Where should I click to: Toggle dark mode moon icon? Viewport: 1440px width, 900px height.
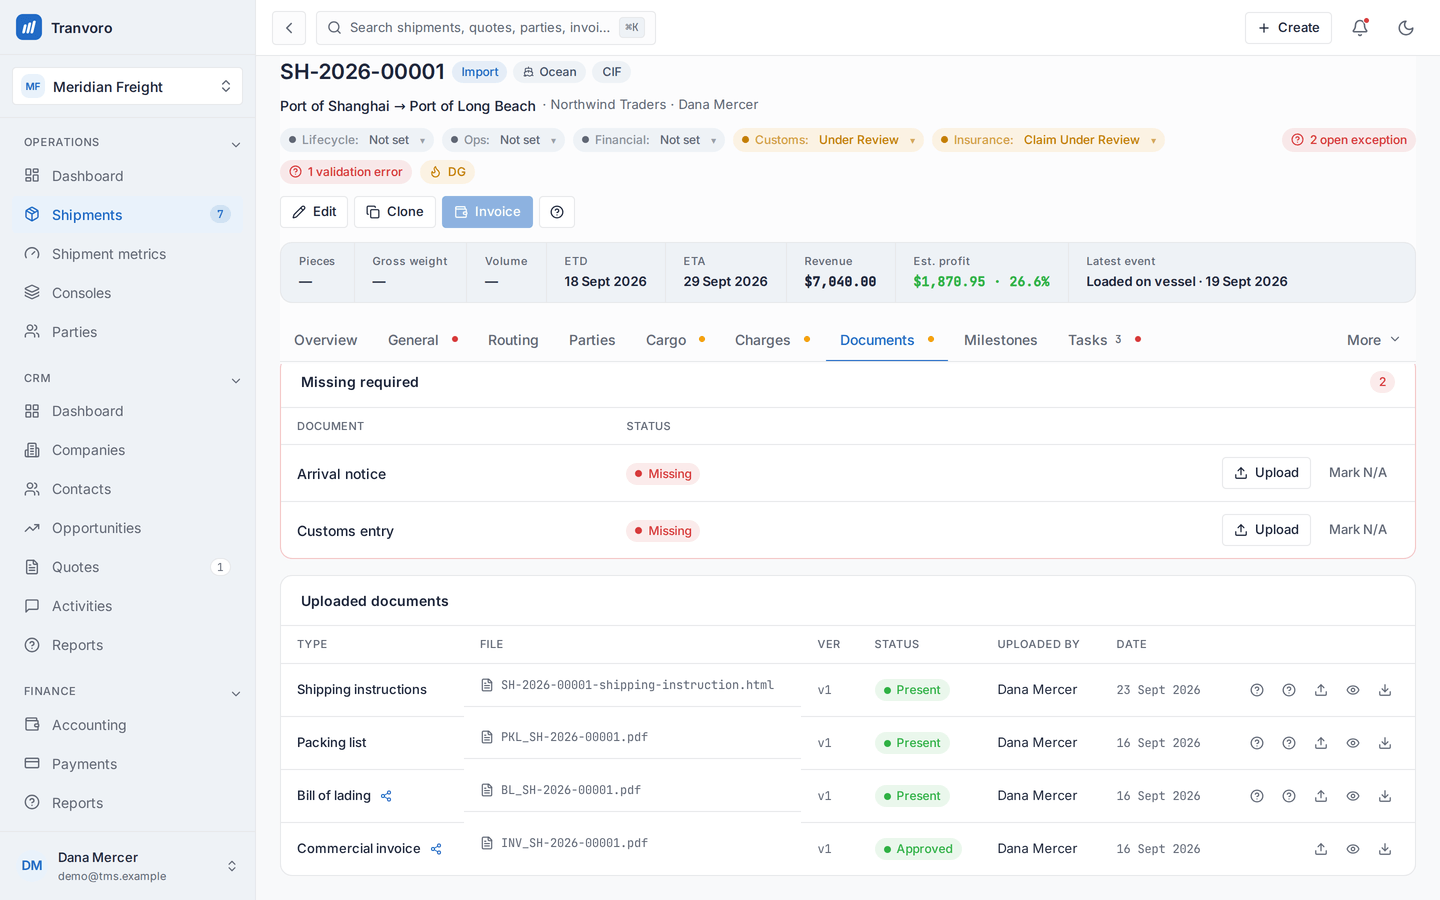click(1406, 28)
